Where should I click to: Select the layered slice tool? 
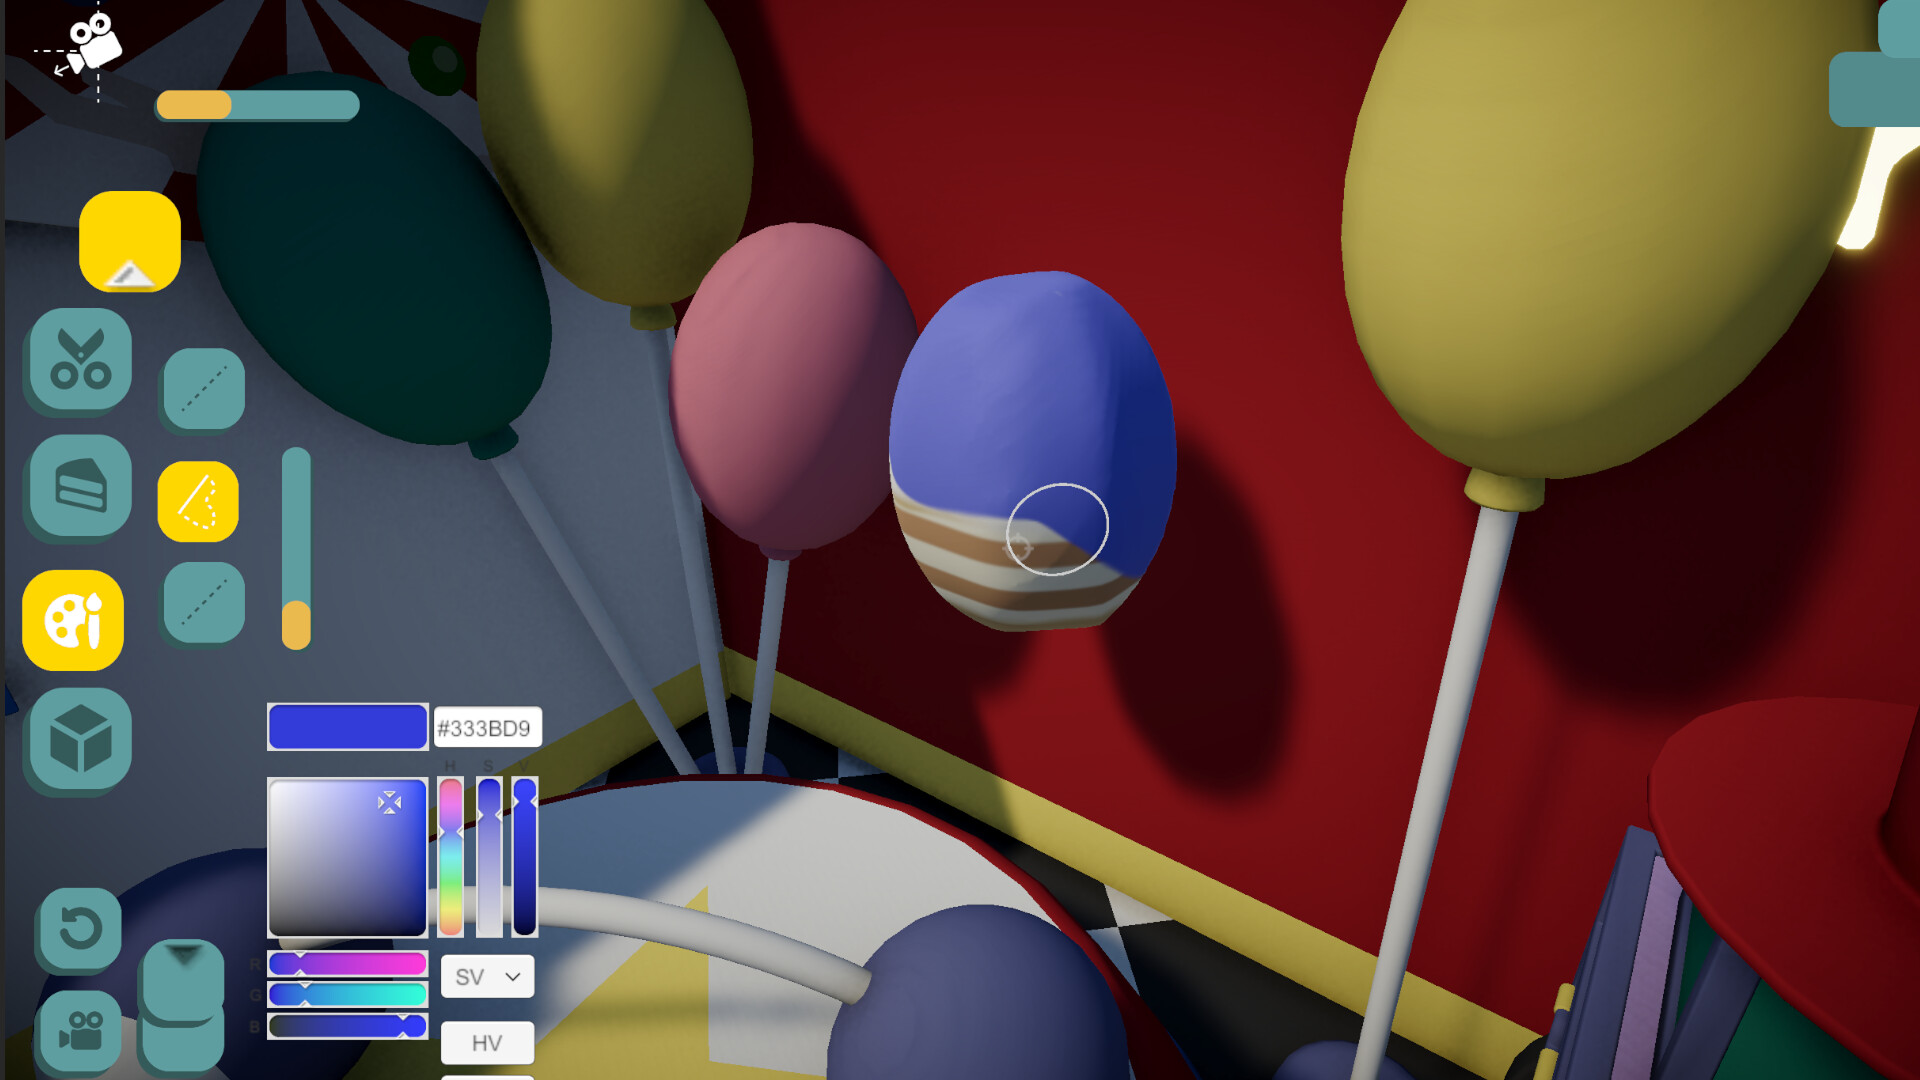pyautogui.click(x=81, y=486)
